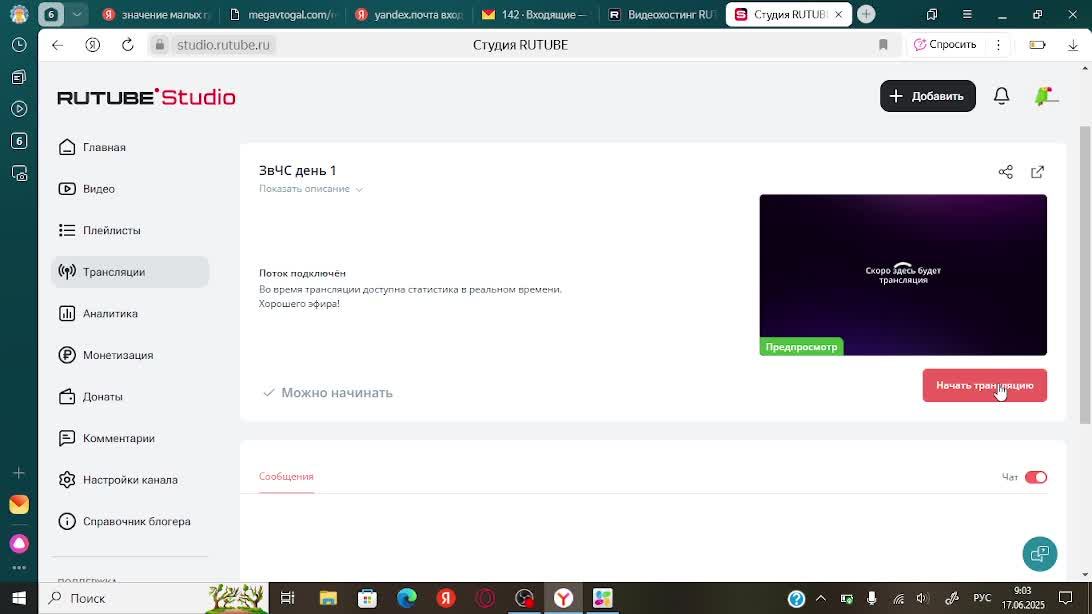Open Плейлисты in the sidebar
The height and width of the screenshot is (614, 1092).
click(x=130, y=230)
